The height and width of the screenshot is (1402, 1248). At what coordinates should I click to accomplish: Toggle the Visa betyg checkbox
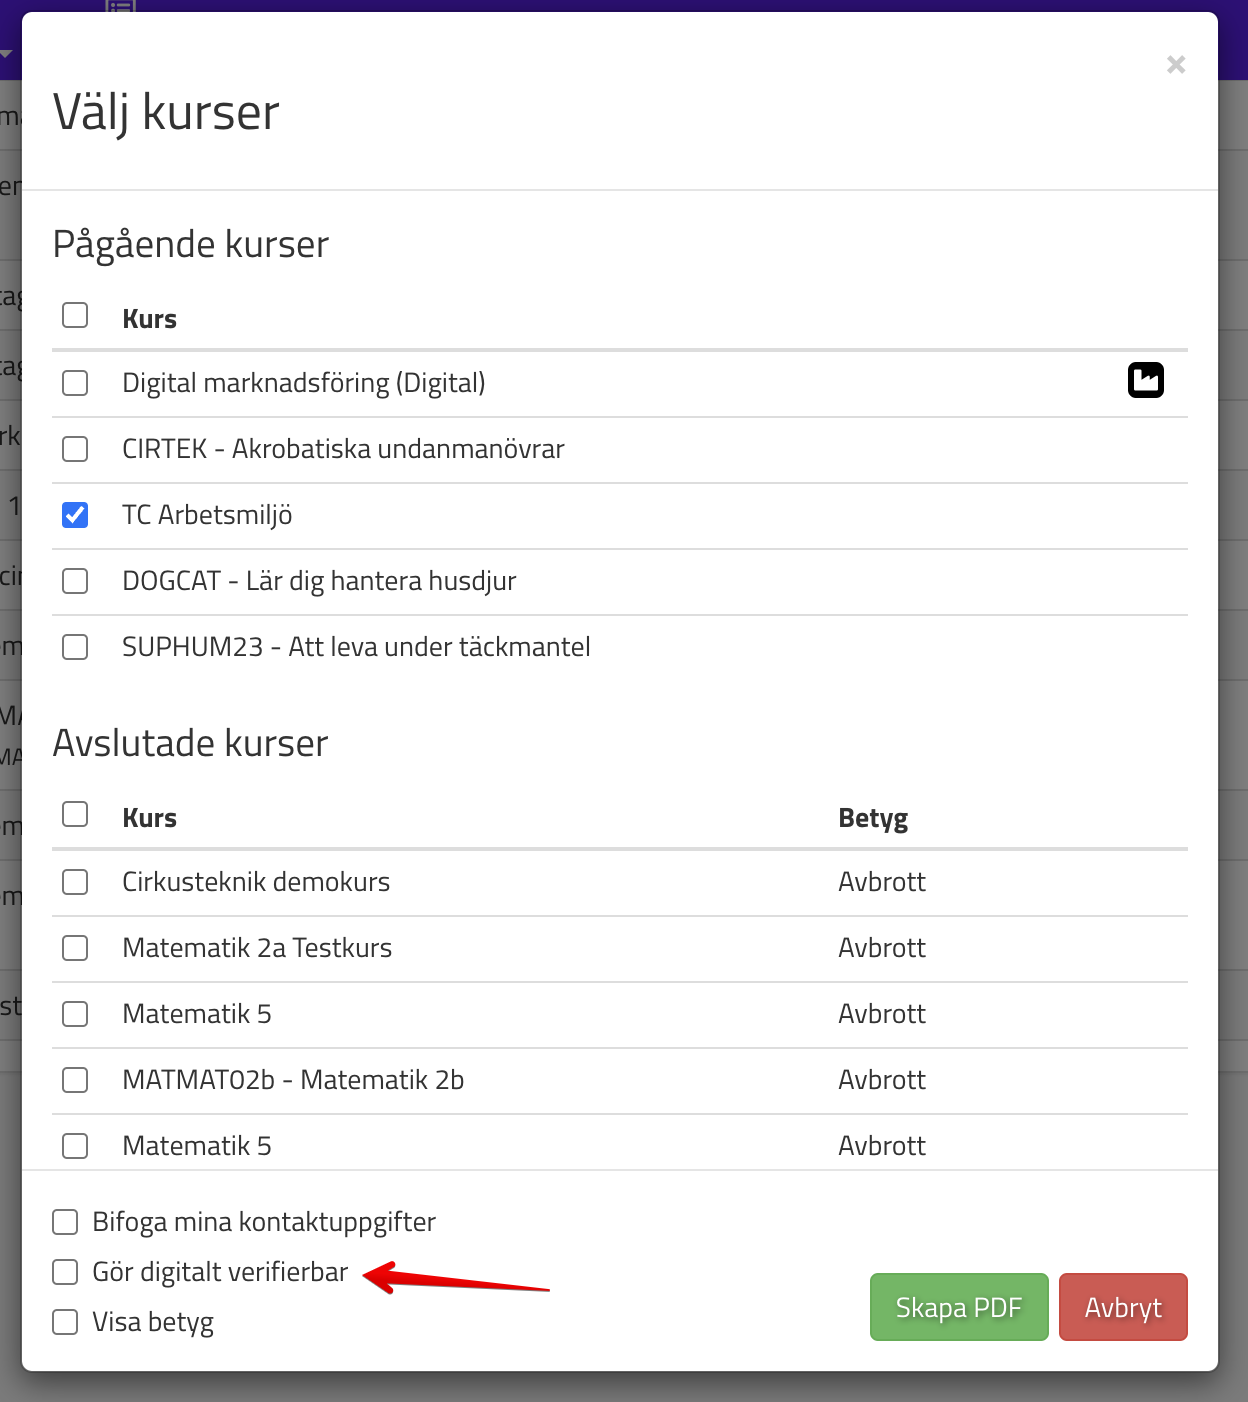click(x=65, y=1322)
